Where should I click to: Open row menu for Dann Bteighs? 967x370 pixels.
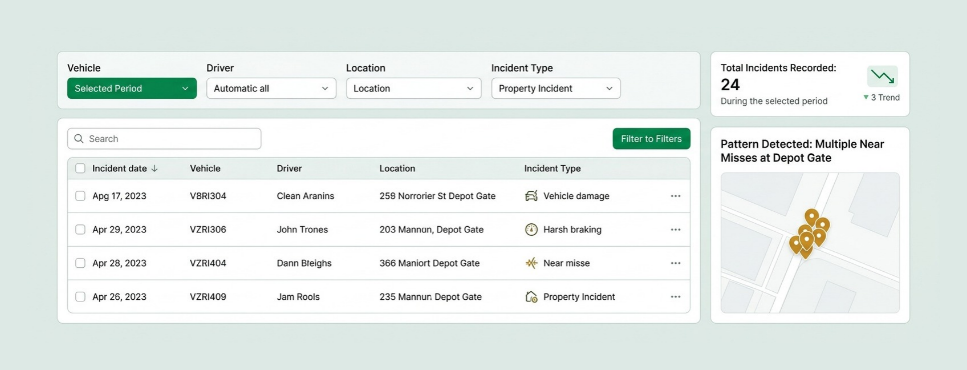click(675, 263)
